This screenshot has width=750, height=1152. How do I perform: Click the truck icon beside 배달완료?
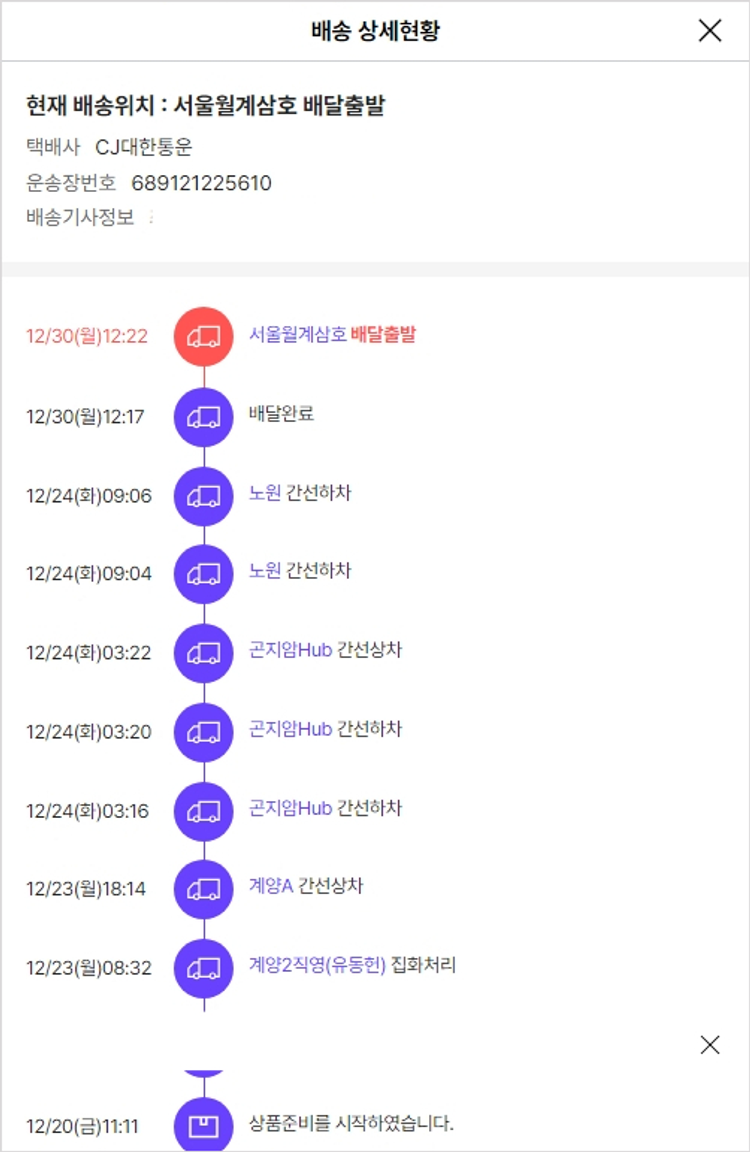tap(204, 416)
